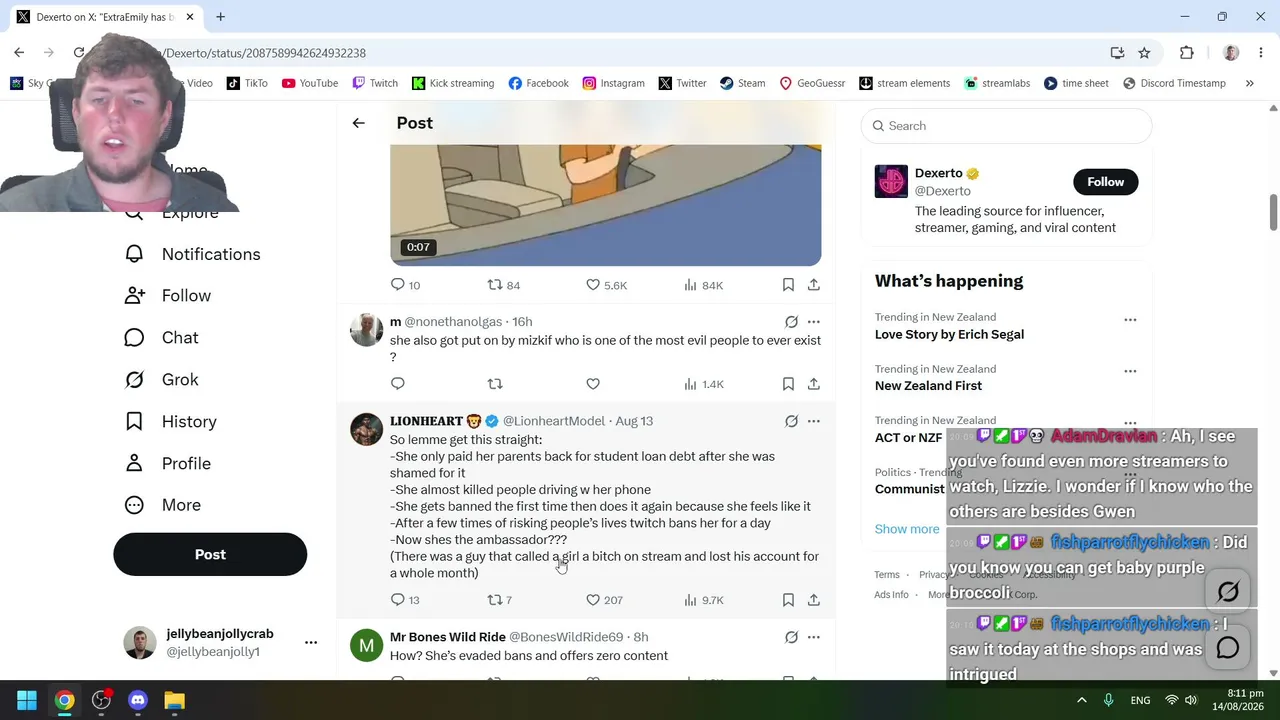
Task: Open the @LionheartModel profile link
Action: tap(554, 421)
